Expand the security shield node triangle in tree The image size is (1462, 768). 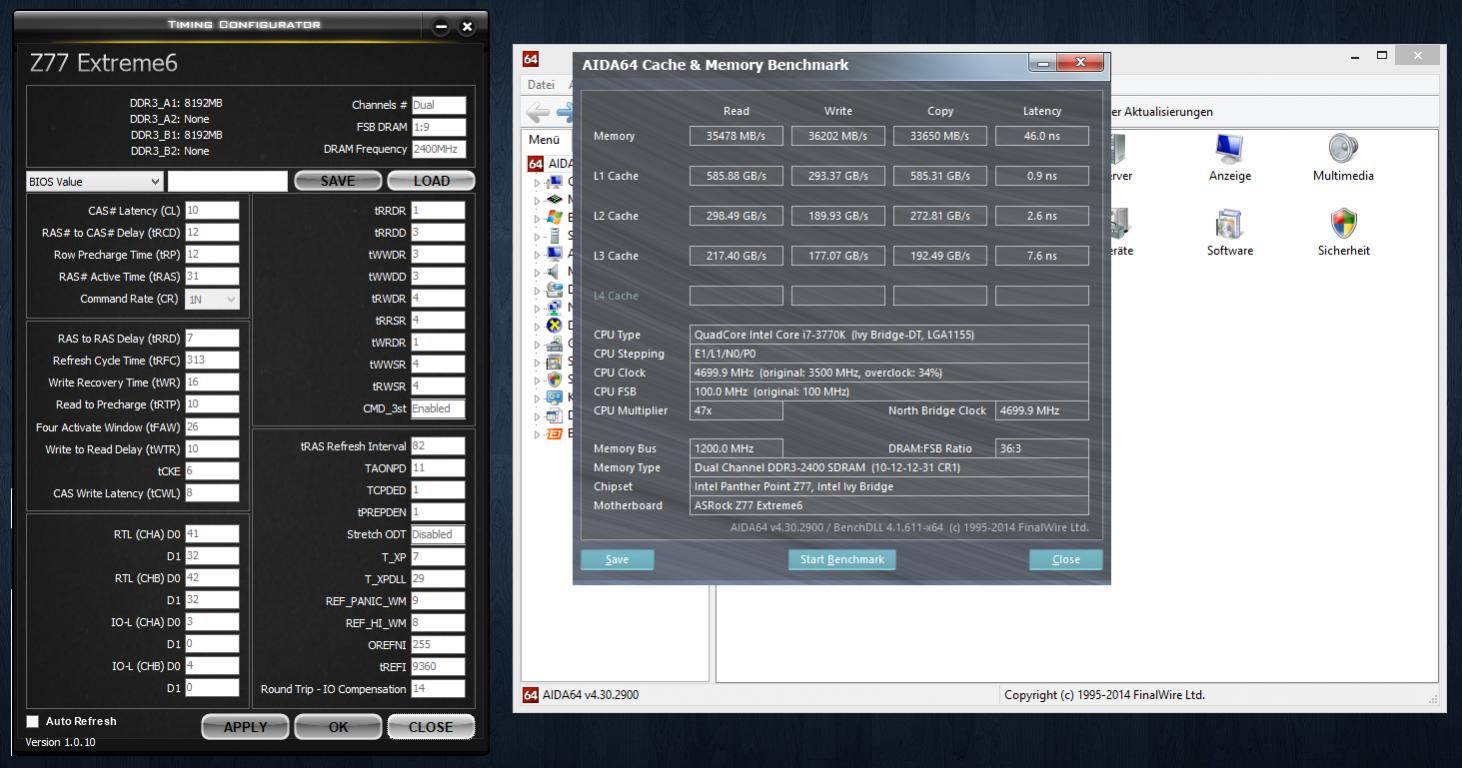(x=537, y=380)
